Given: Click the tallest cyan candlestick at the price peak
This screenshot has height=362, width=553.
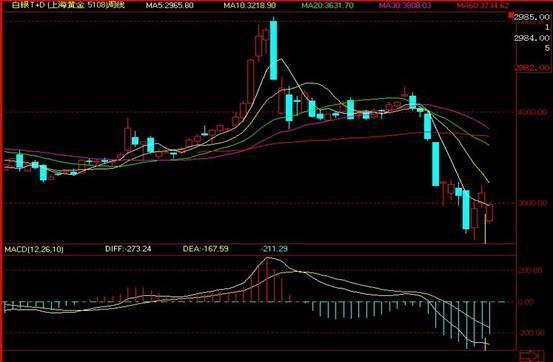Looking at the screenshot, I should click(273, 50).
